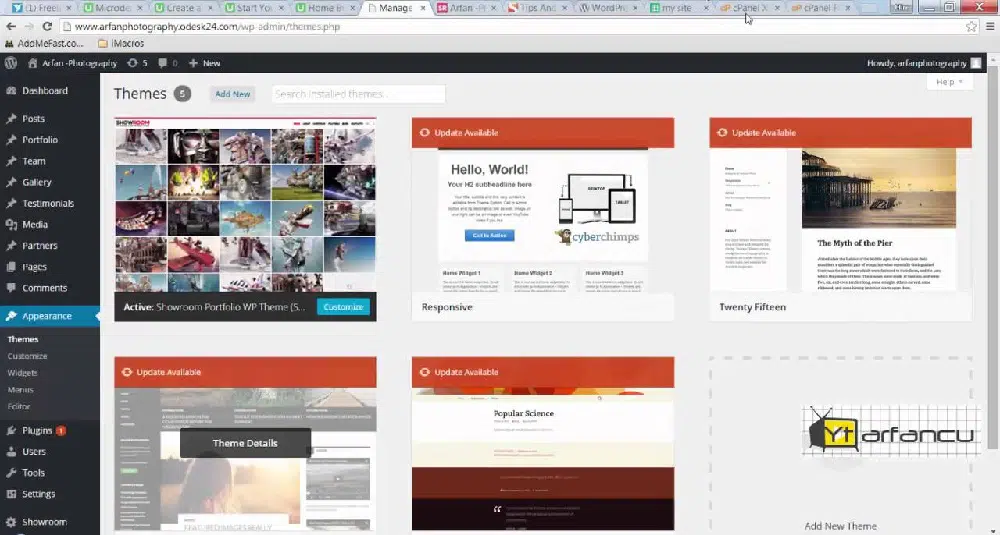Expand the Help dropdown
Screen dimensions: 1000x535
coord(949,82)
